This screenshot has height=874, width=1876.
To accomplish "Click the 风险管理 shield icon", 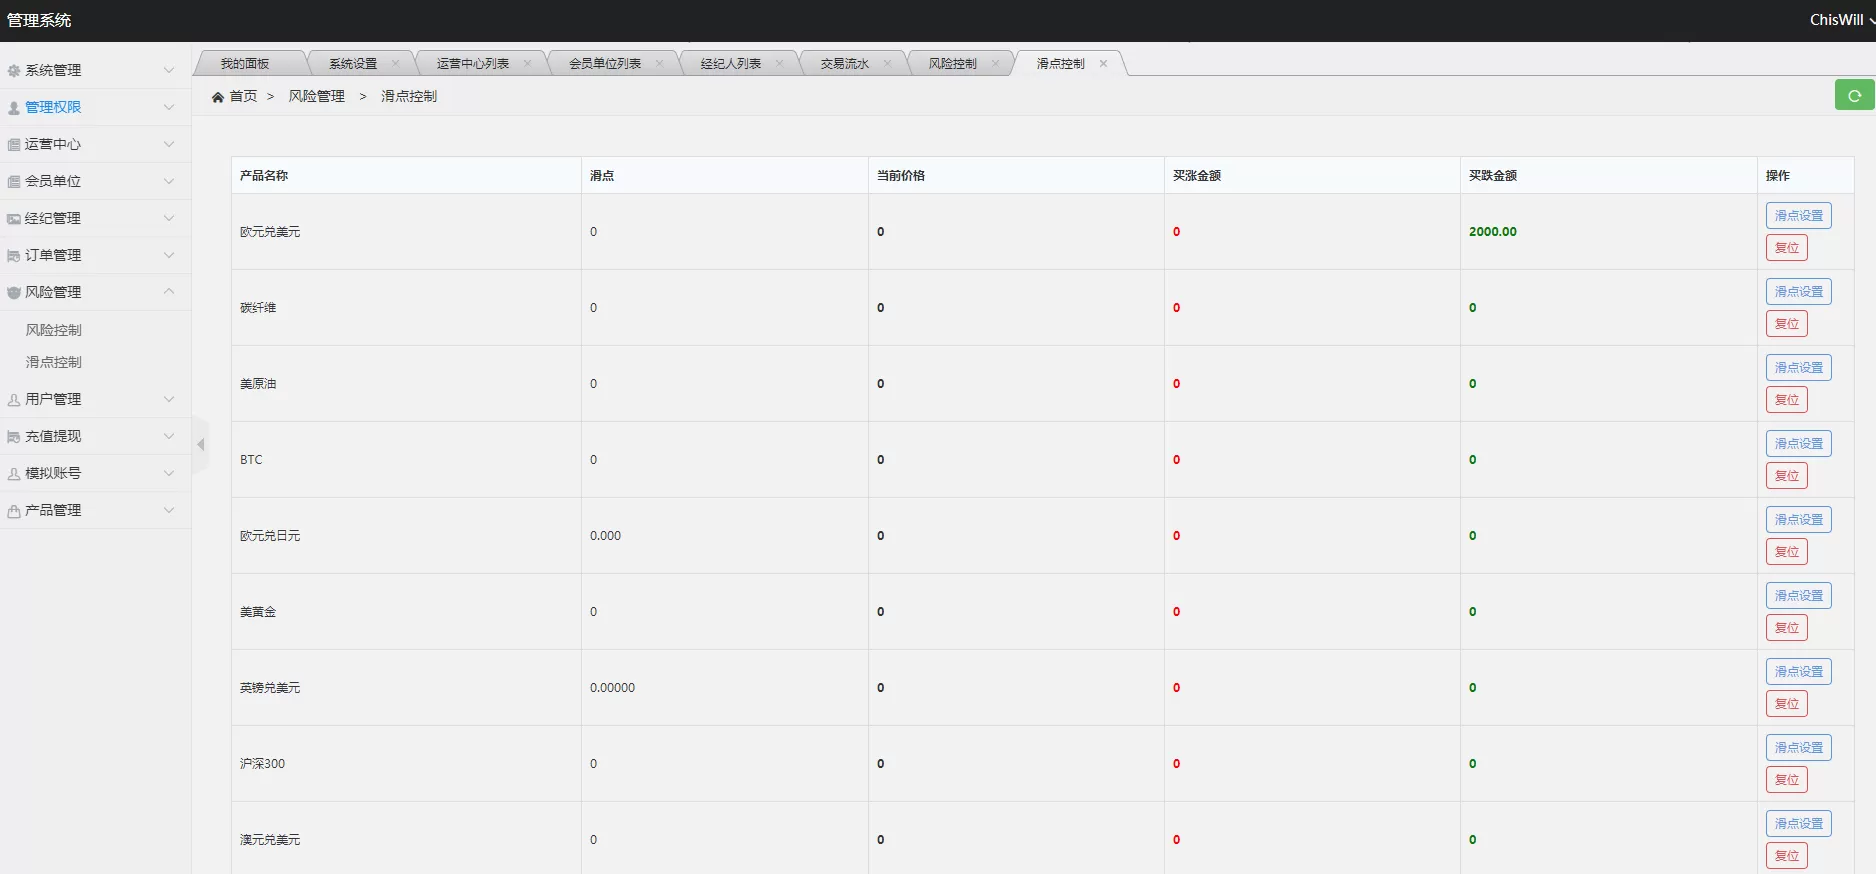I will tap(14, 293).
